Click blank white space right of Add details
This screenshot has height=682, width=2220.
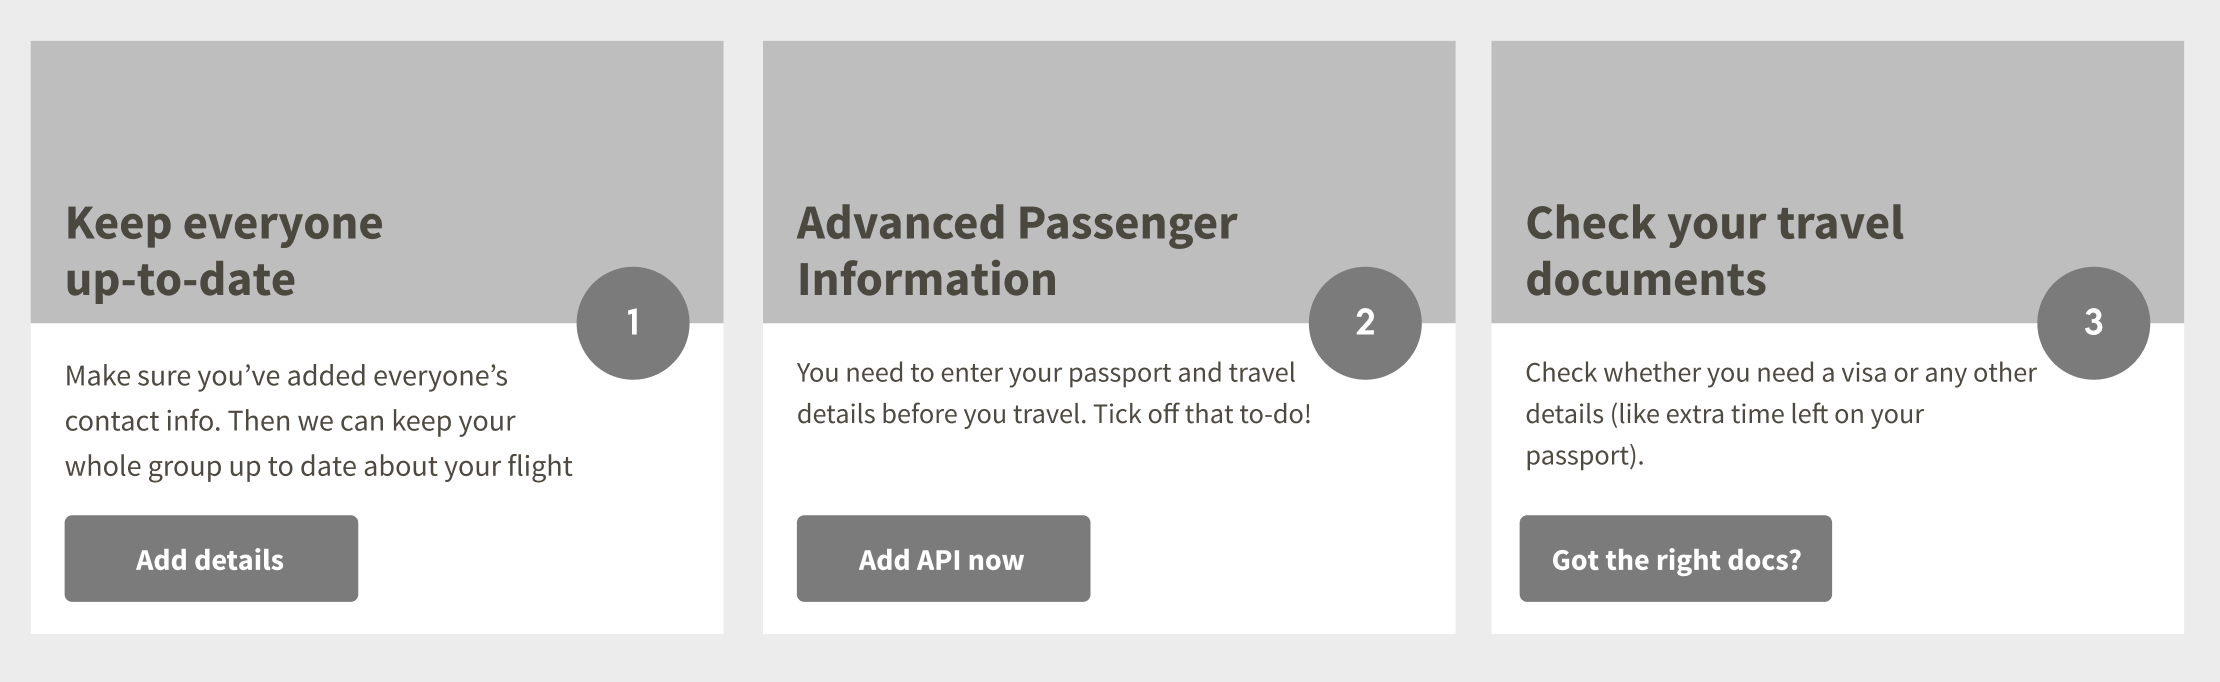(x=540, y=559)
